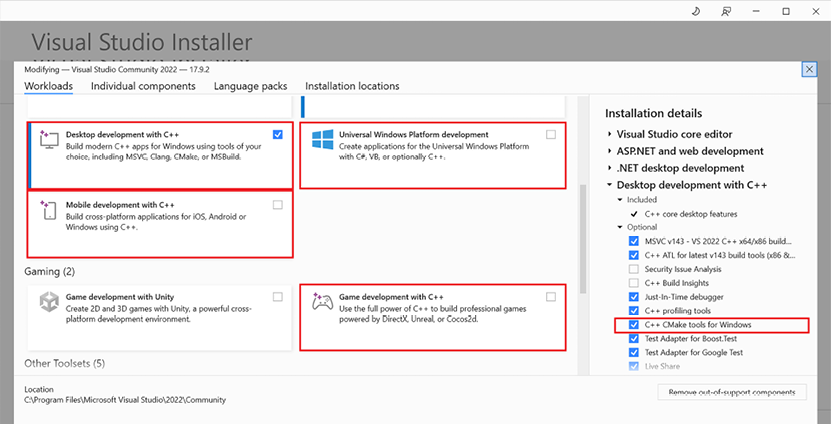Click the Other Toolsets (5) heading
831x424 pixels.
[x=65, y=364]
